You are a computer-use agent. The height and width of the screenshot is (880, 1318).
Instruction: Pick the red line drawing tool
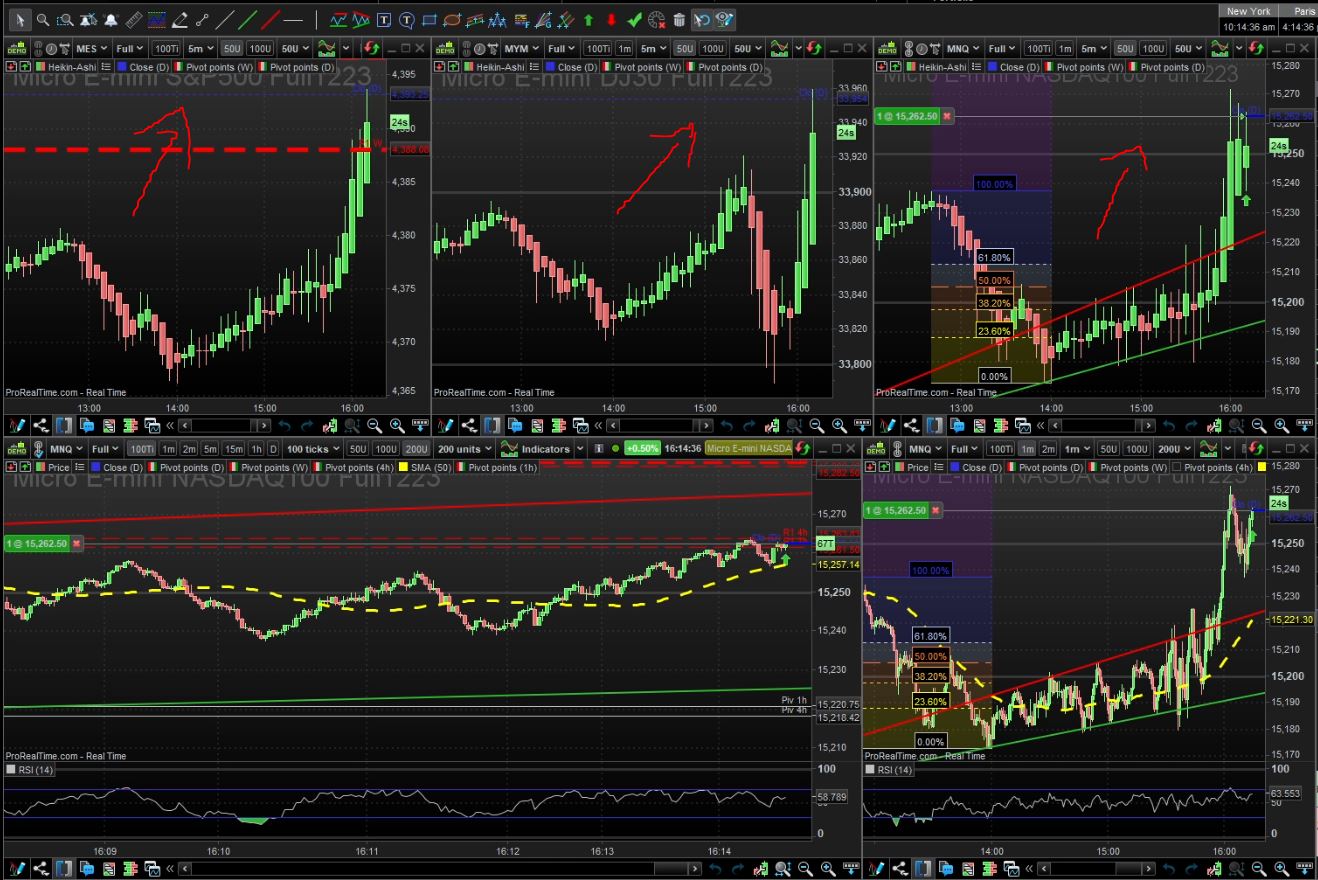[270, 19]
